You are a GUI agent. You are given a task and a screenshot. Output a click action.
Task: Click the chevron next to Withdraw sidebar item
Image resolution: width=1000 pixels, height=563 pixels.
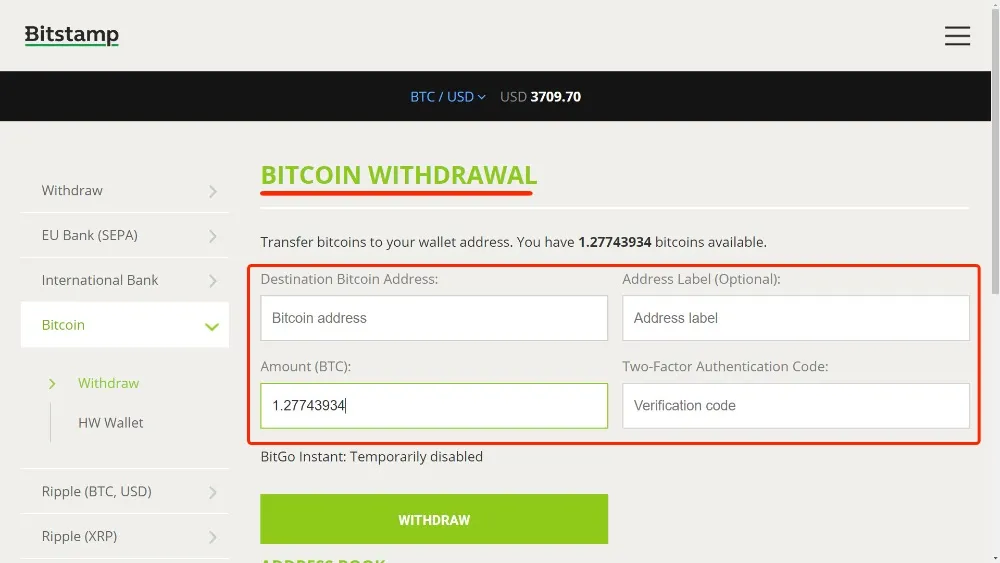coord(213,191)
